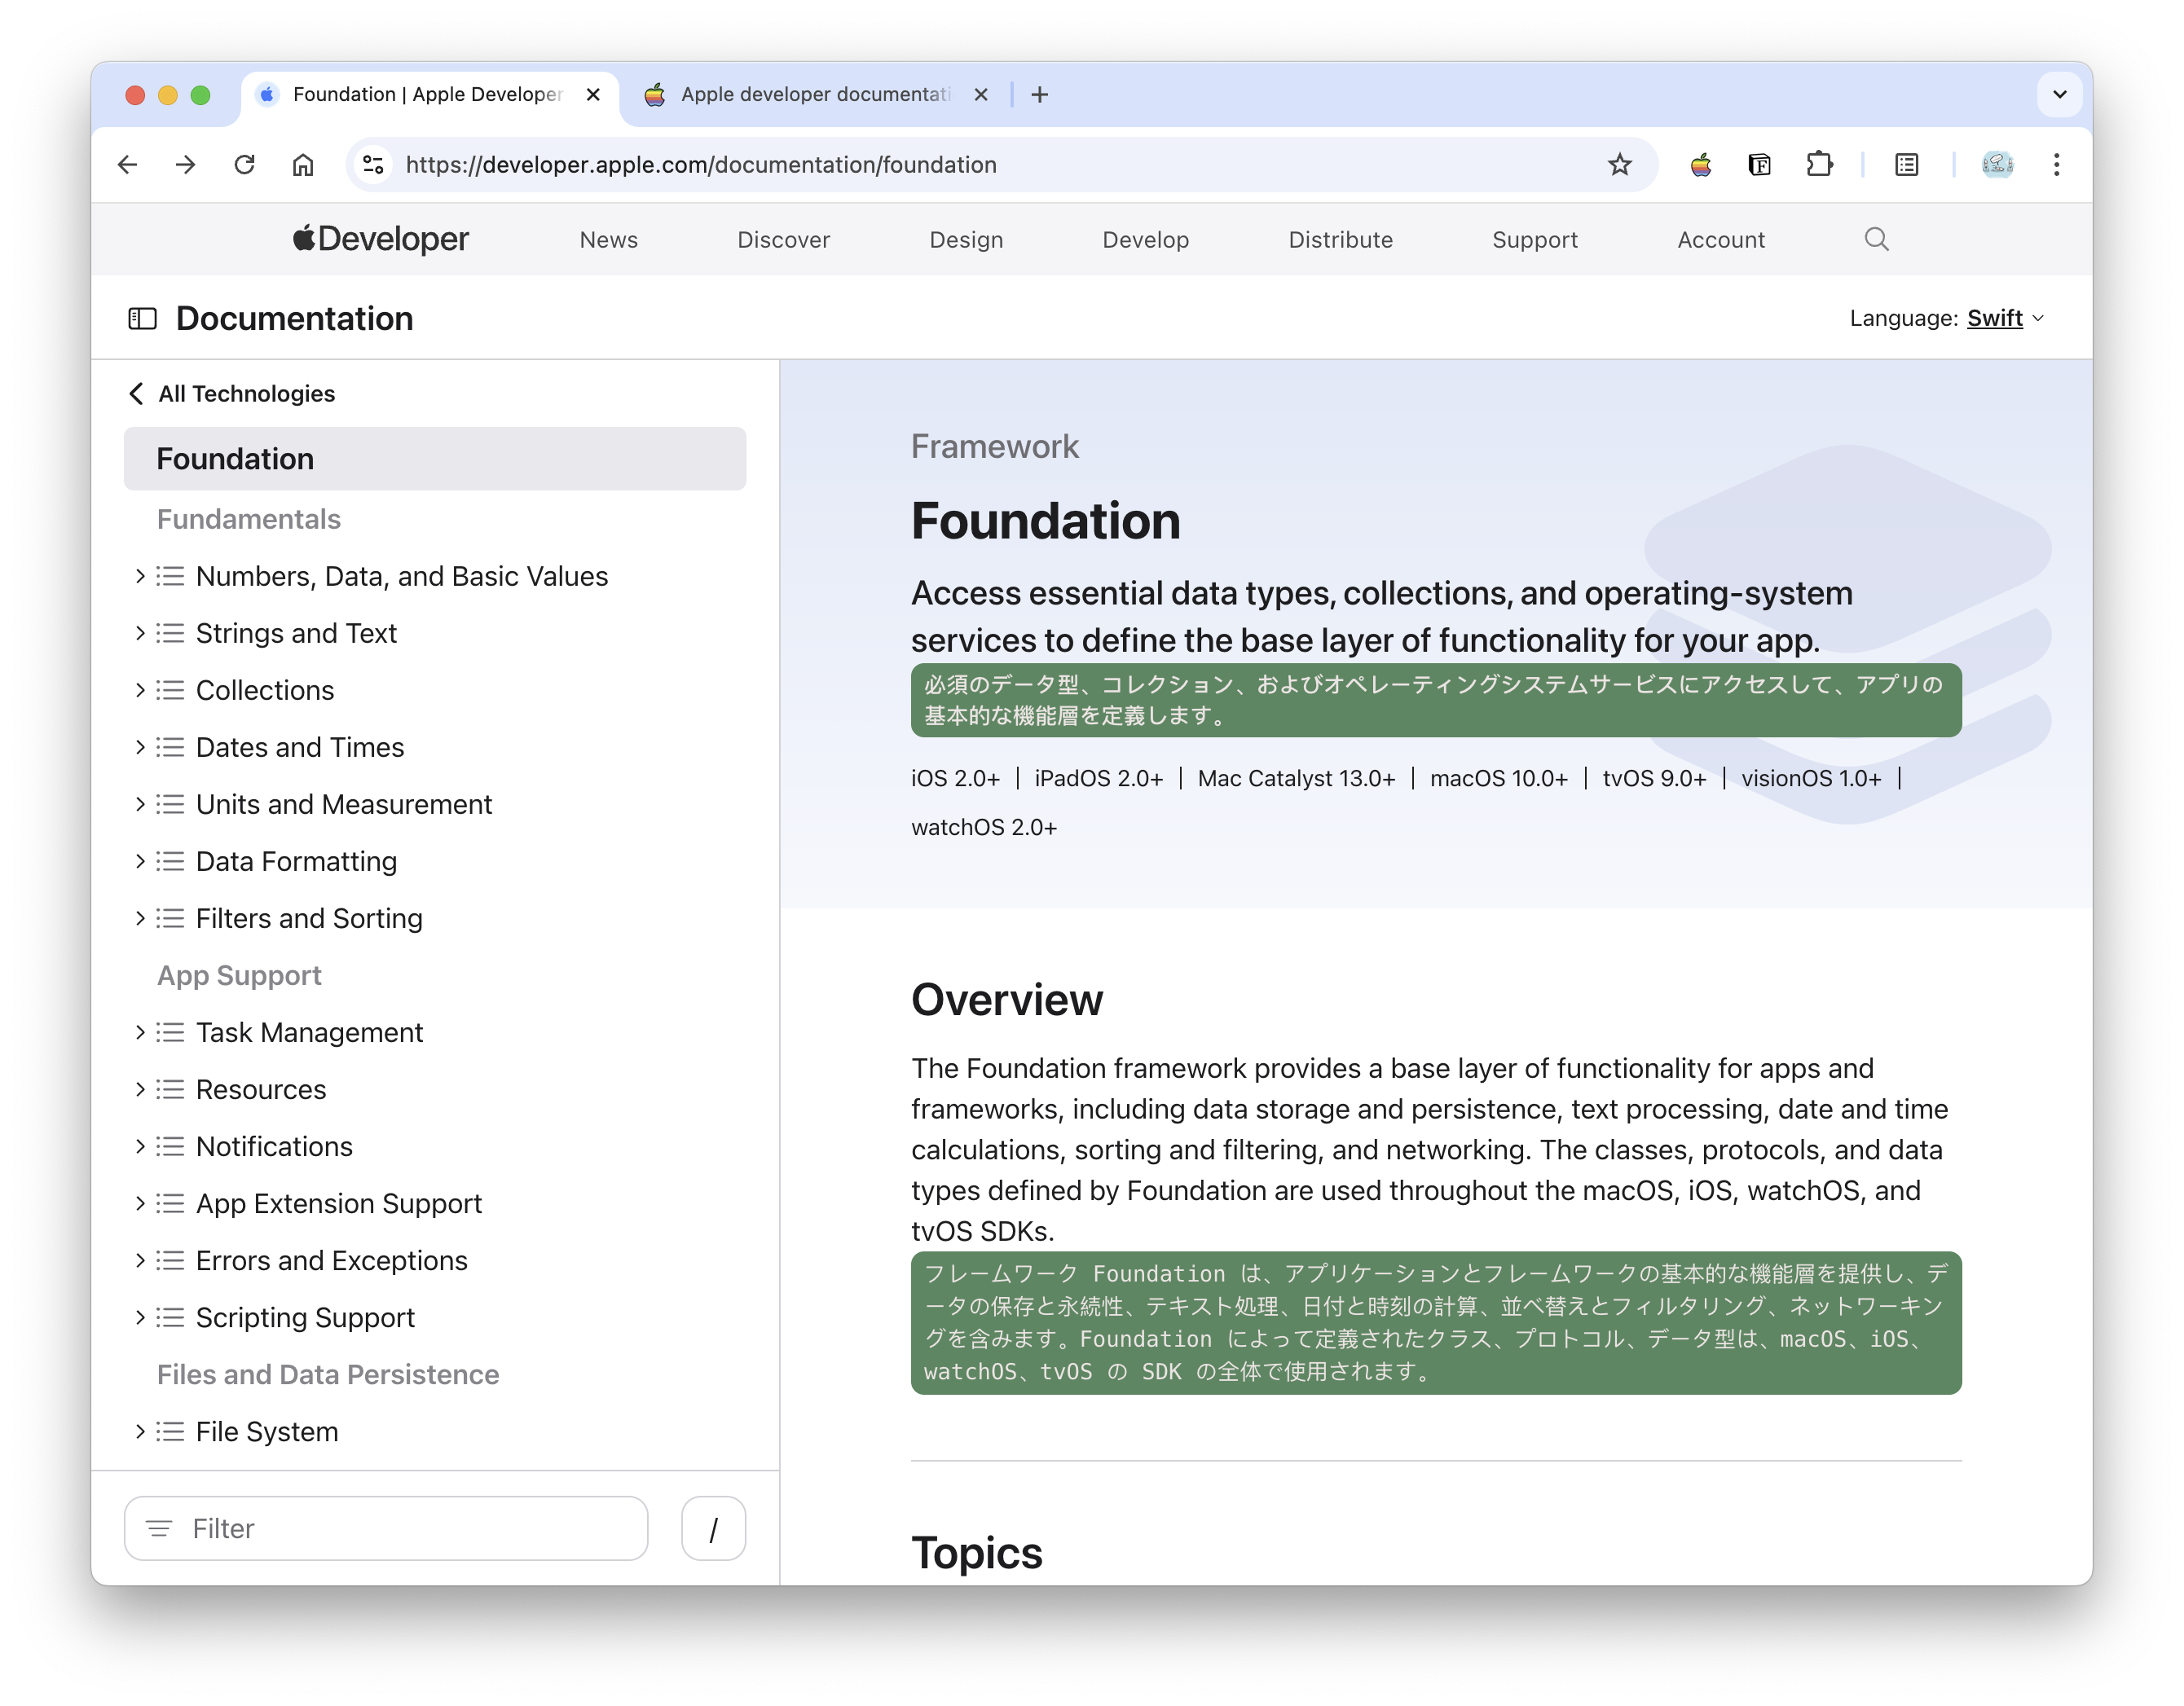Click the address bar URL

700,164
